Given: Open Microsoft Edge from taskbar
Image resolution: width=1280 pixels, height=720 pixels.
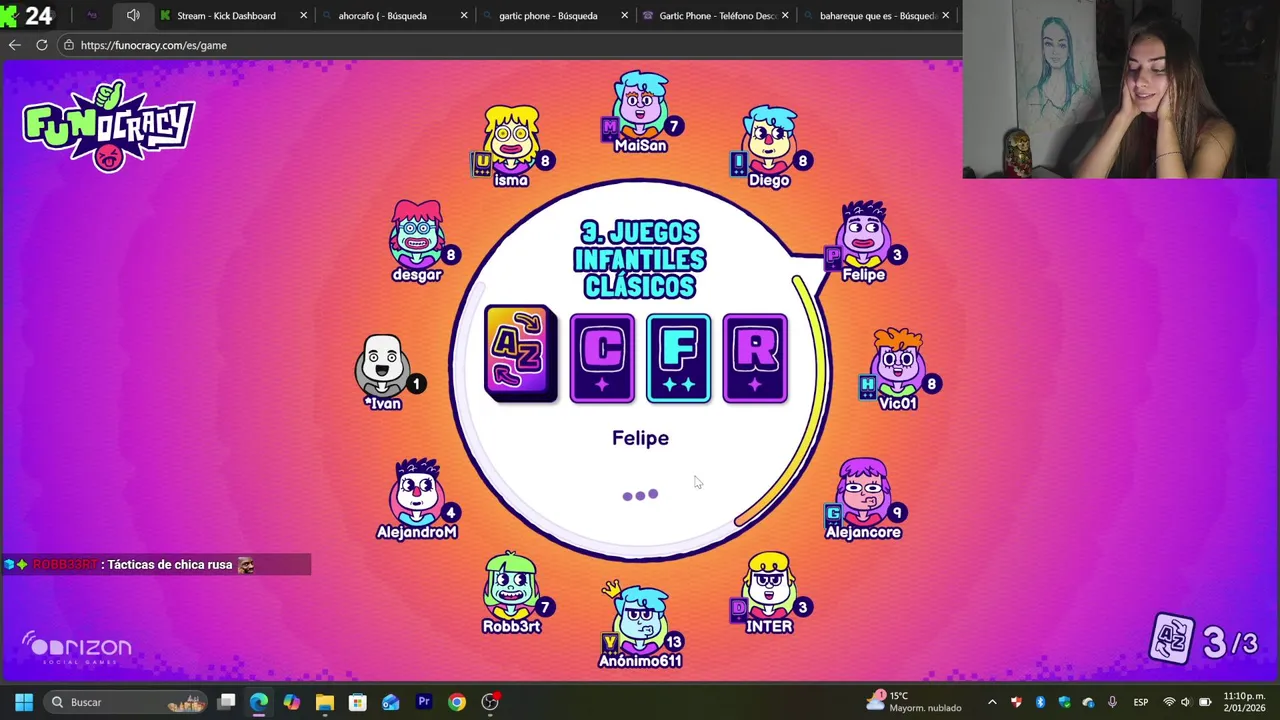Looking at the screenshot, I should [258, 702].
